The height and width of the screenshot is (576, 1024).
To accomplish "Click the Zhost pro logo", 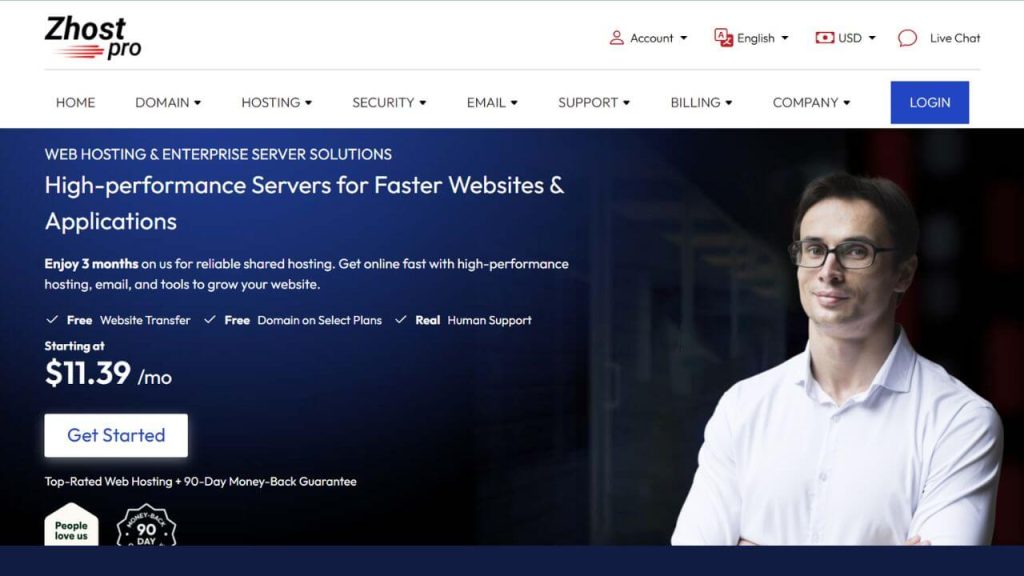I will tap(93, 38).
